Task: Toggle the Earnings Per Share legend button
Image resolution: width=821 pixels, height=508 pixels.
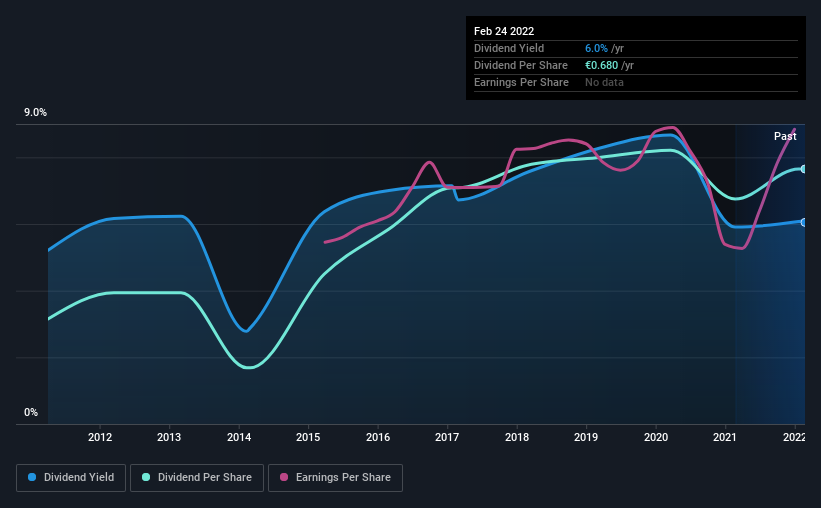Action: pyautogui.click(x=335, y=478)
